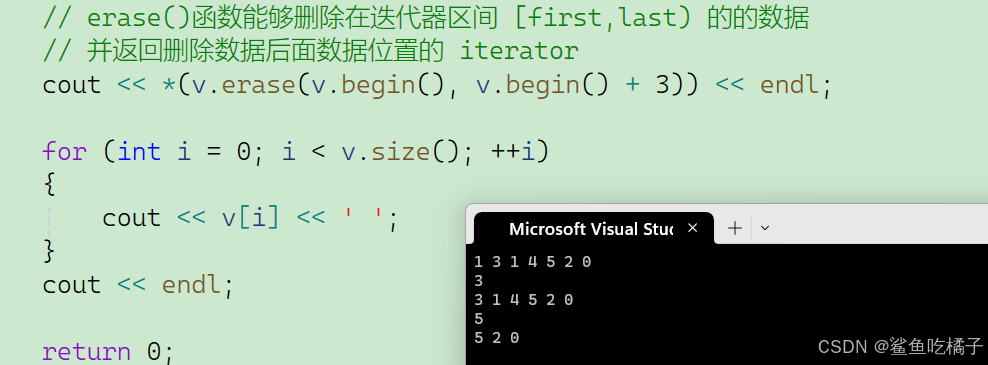This screenshot has height=365, width=988.
Task: Click the CSDN author watermark text
Action: click(x=900, y=346)
